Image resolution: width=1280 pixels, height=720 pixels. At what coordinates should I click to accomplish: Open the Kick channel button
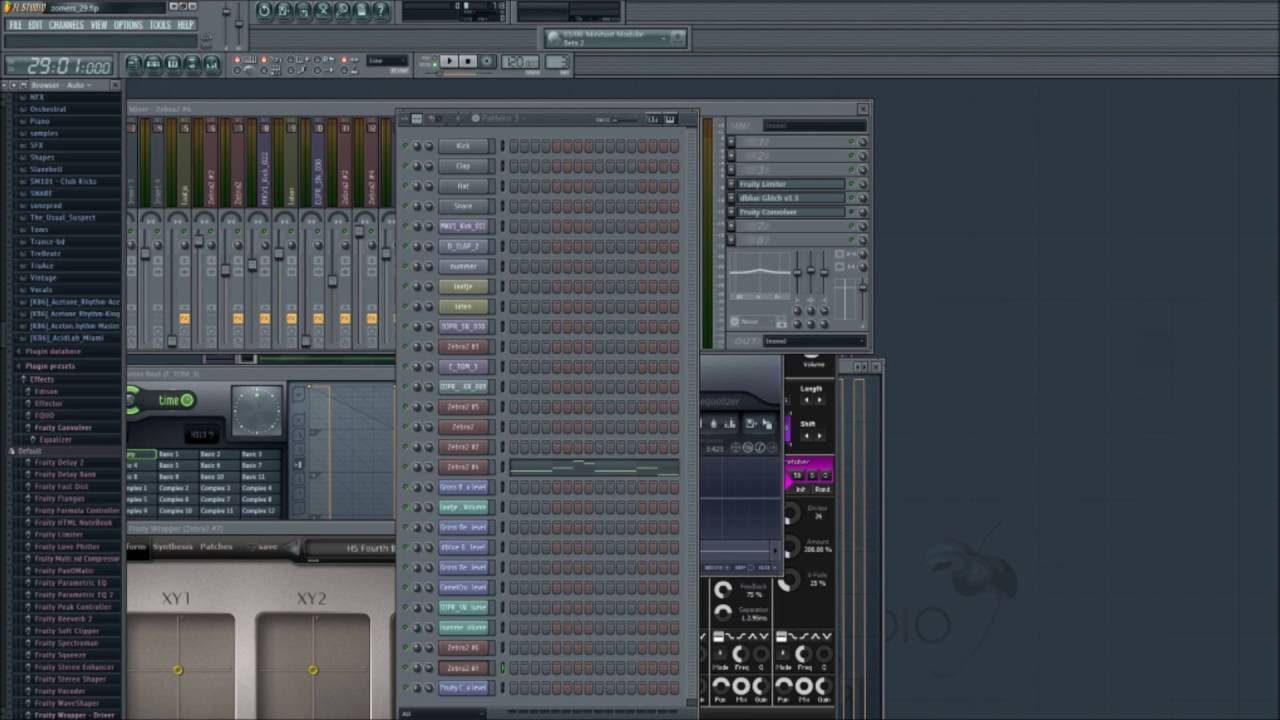click(463, 146)
